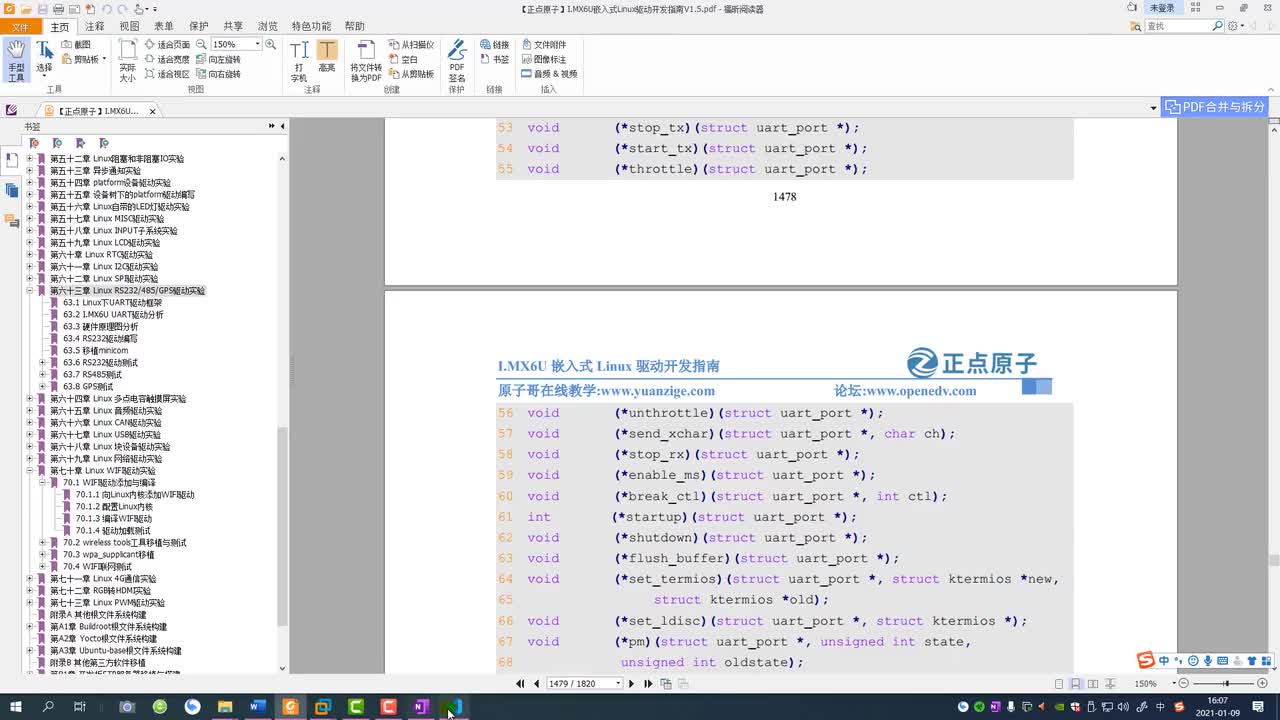Open the Comments panel icon in sidebar
1280x720 pixels.
11,220
